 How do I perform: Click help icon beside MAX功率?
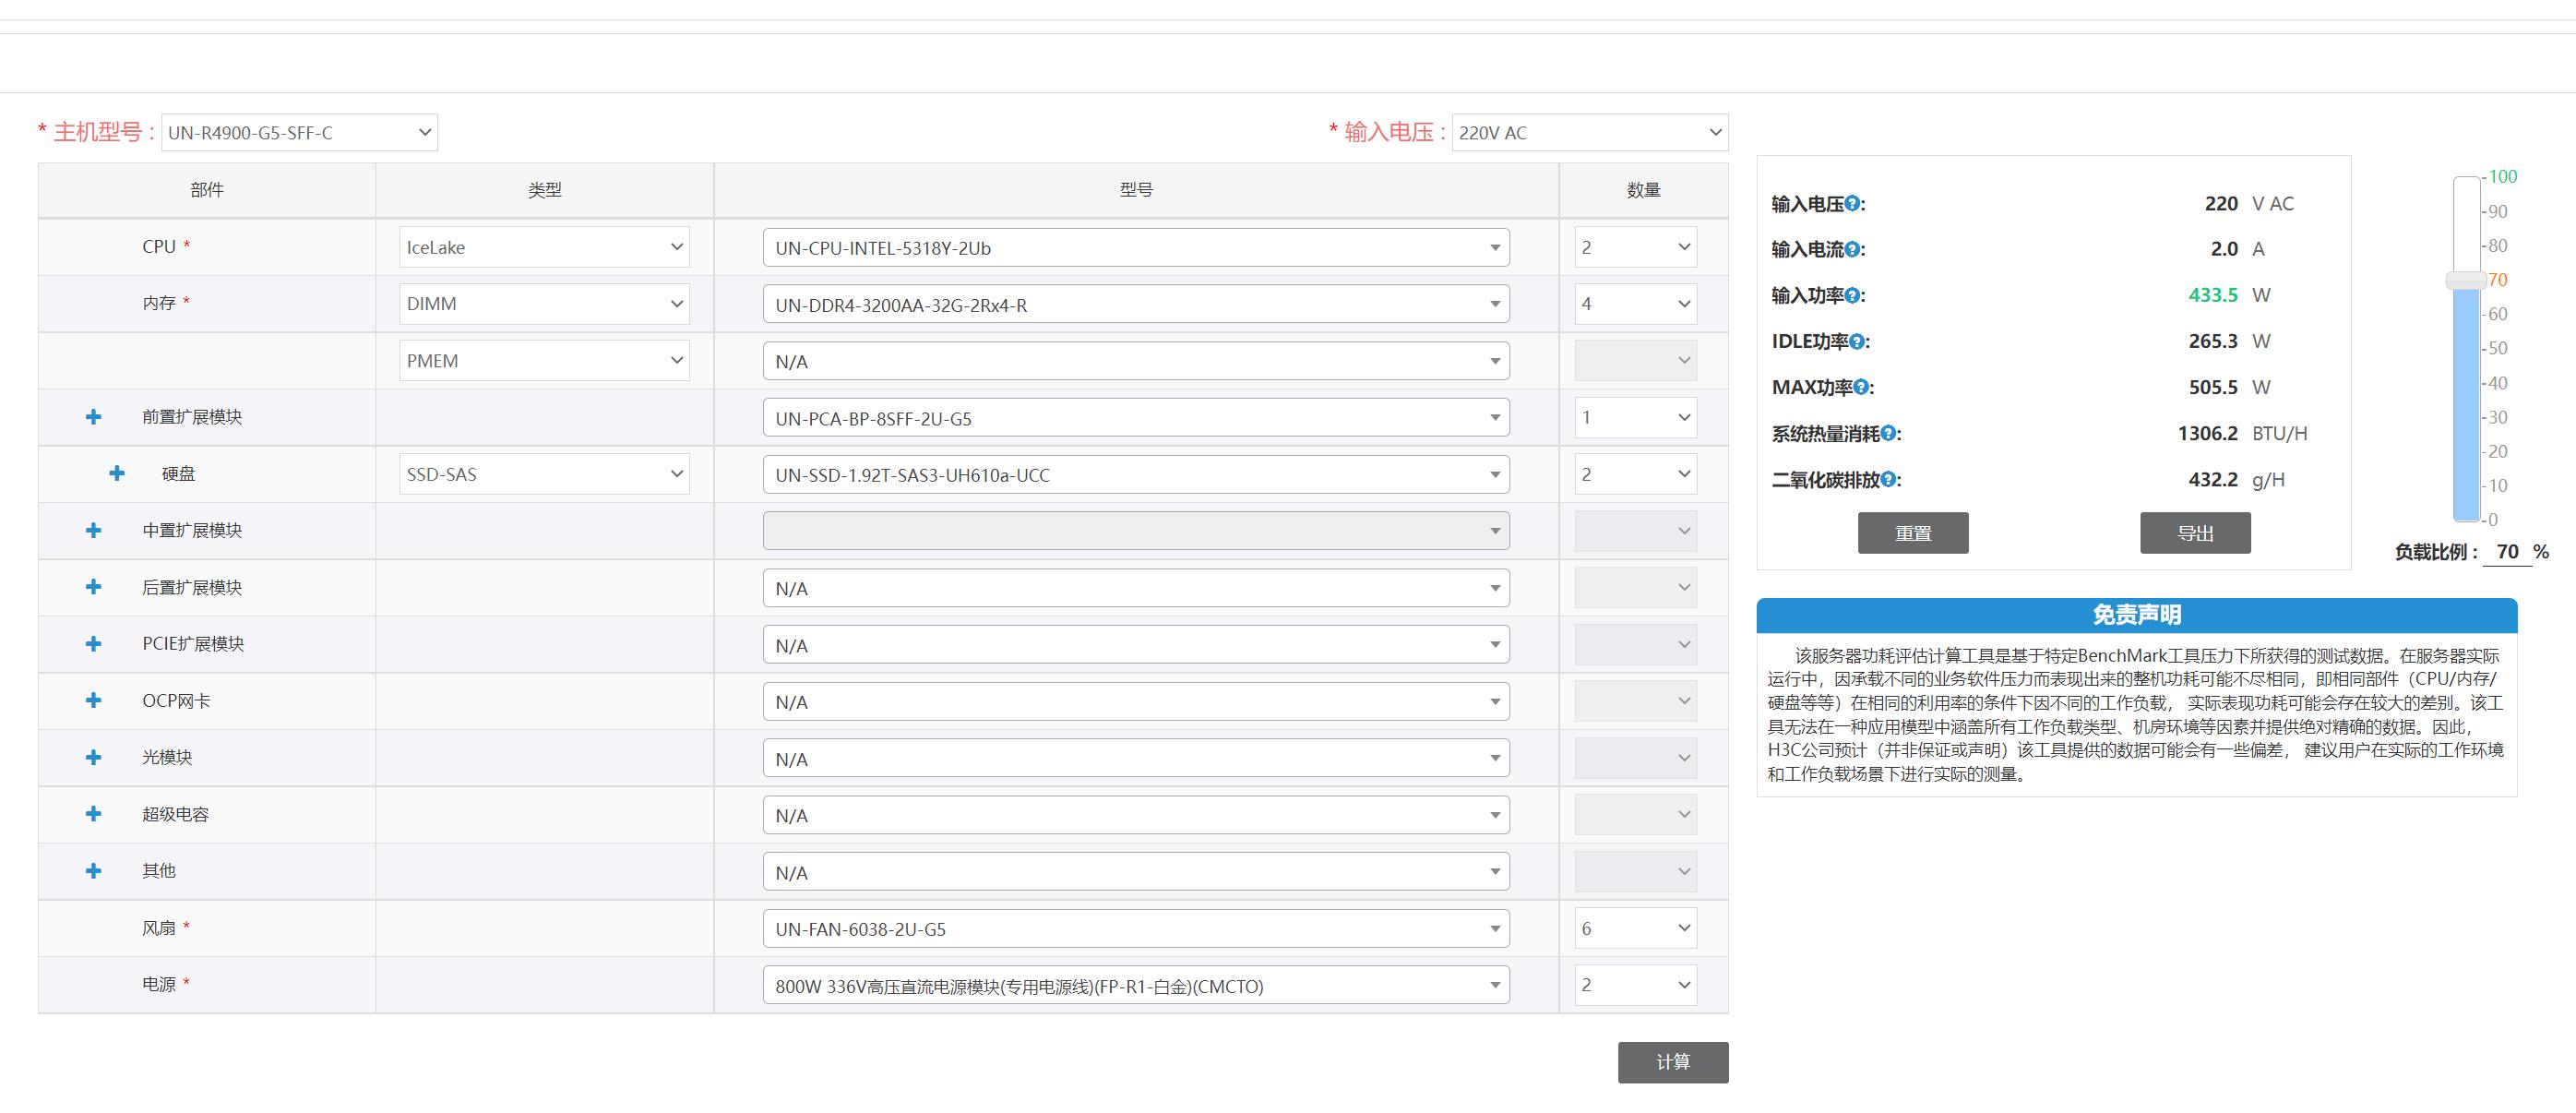click(1861, 388)
